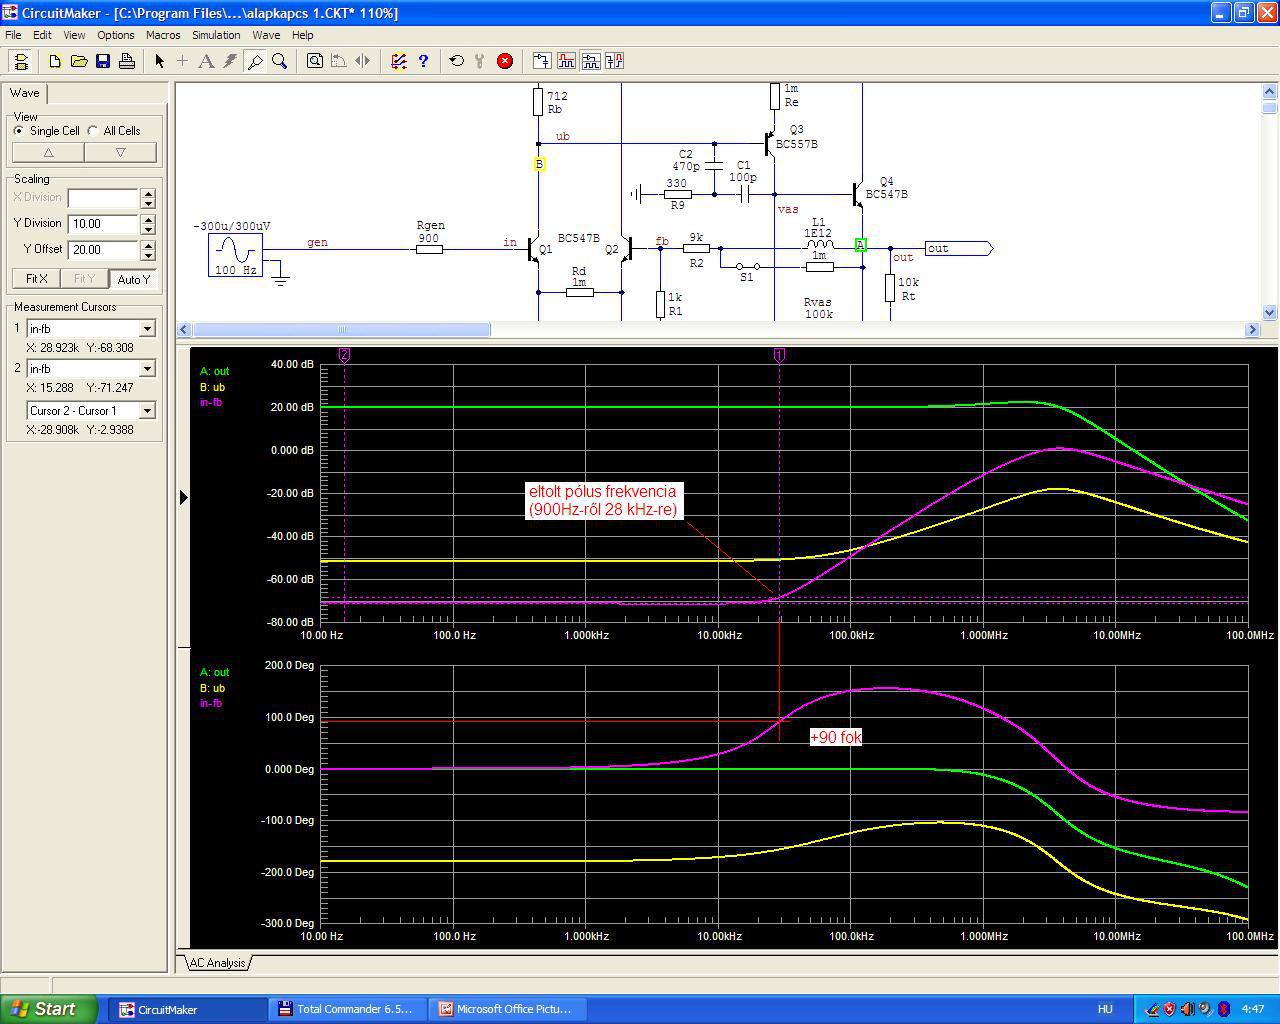
Task: Open Cursor 2 - Cursor 1 dropdown
Action: point(147,411)
